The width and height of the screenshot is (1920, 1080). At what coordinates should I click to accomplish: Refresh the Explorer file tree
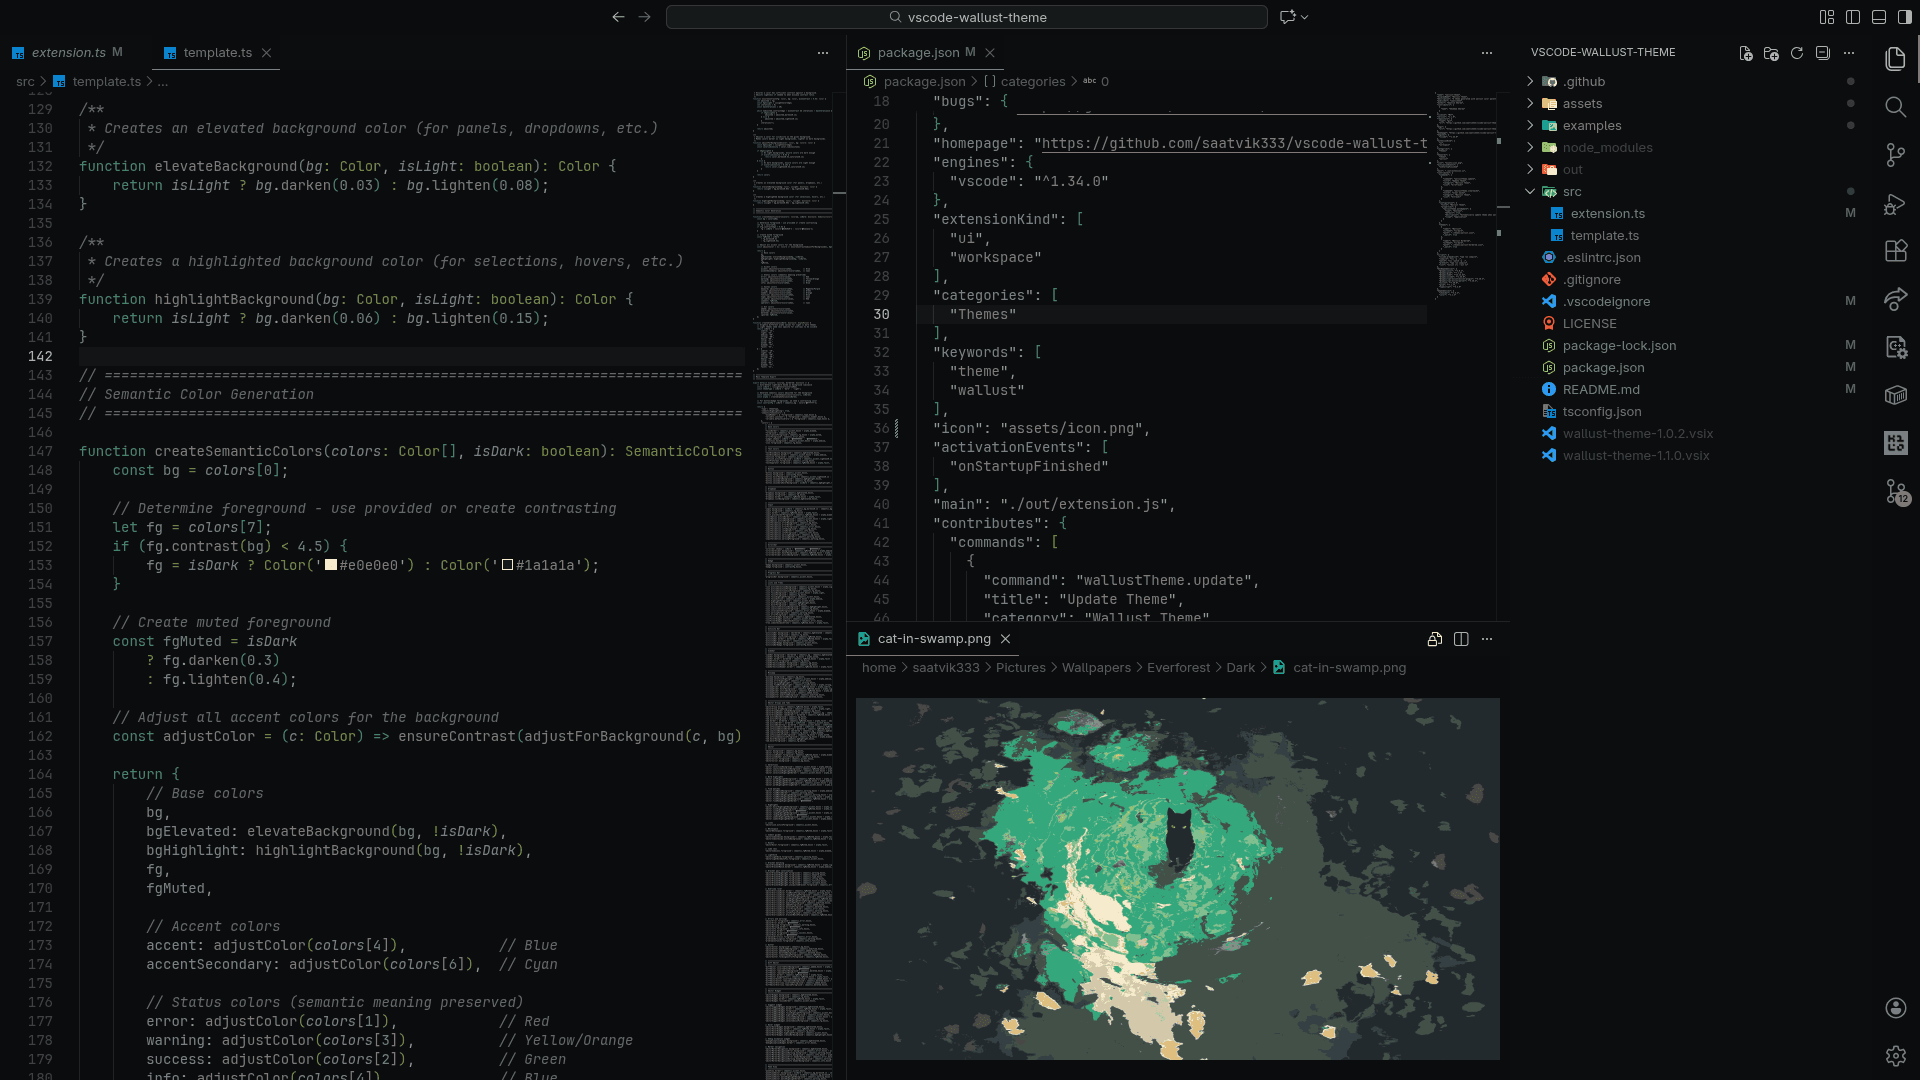1798,54
